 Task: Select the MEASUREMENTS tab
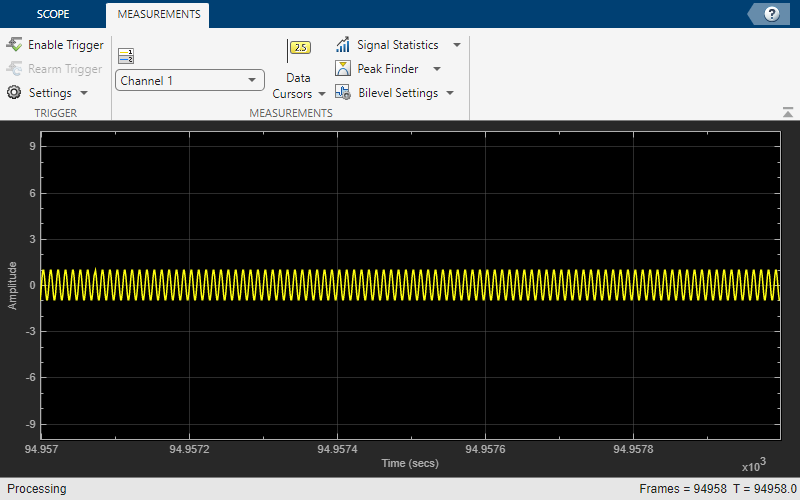pyautogui.click(x=158, y=15)
